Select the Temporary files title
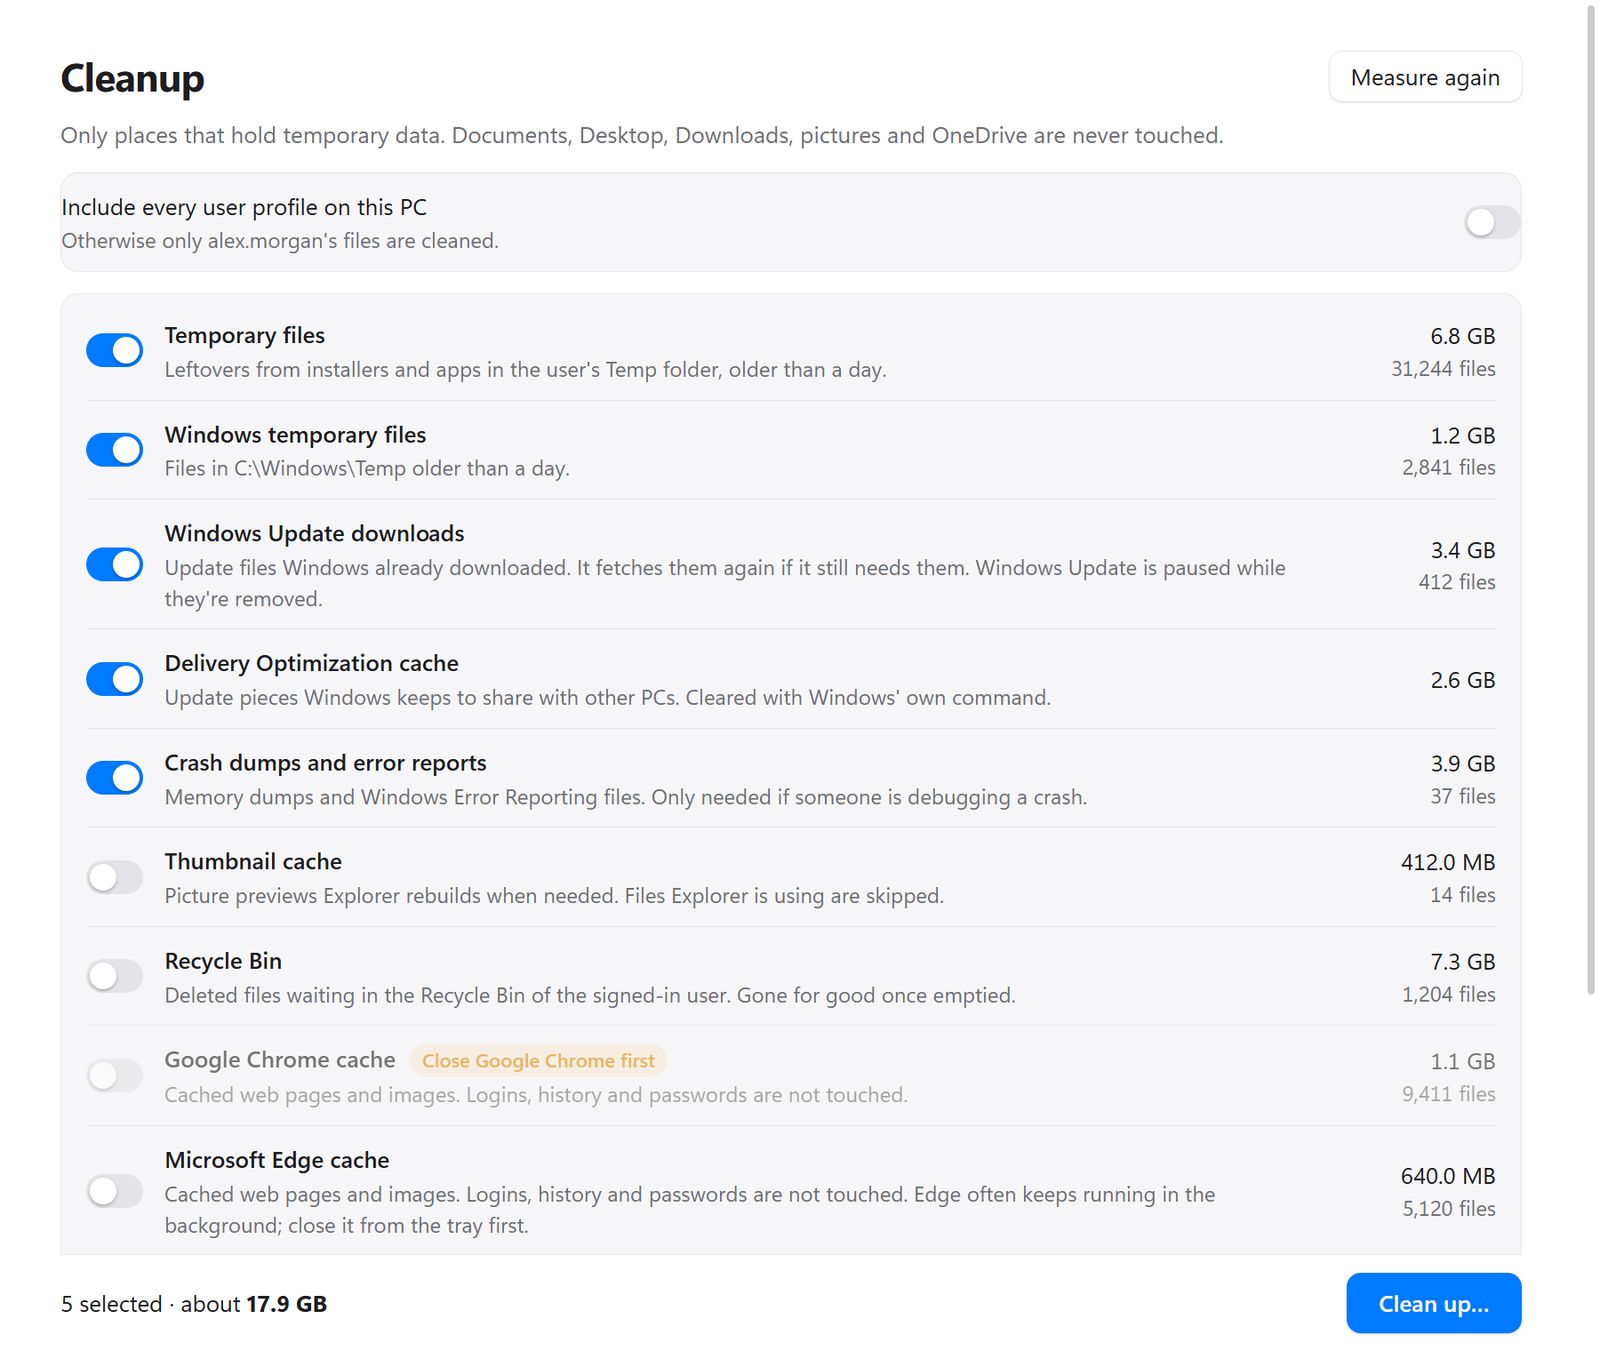 coord(245,335)
